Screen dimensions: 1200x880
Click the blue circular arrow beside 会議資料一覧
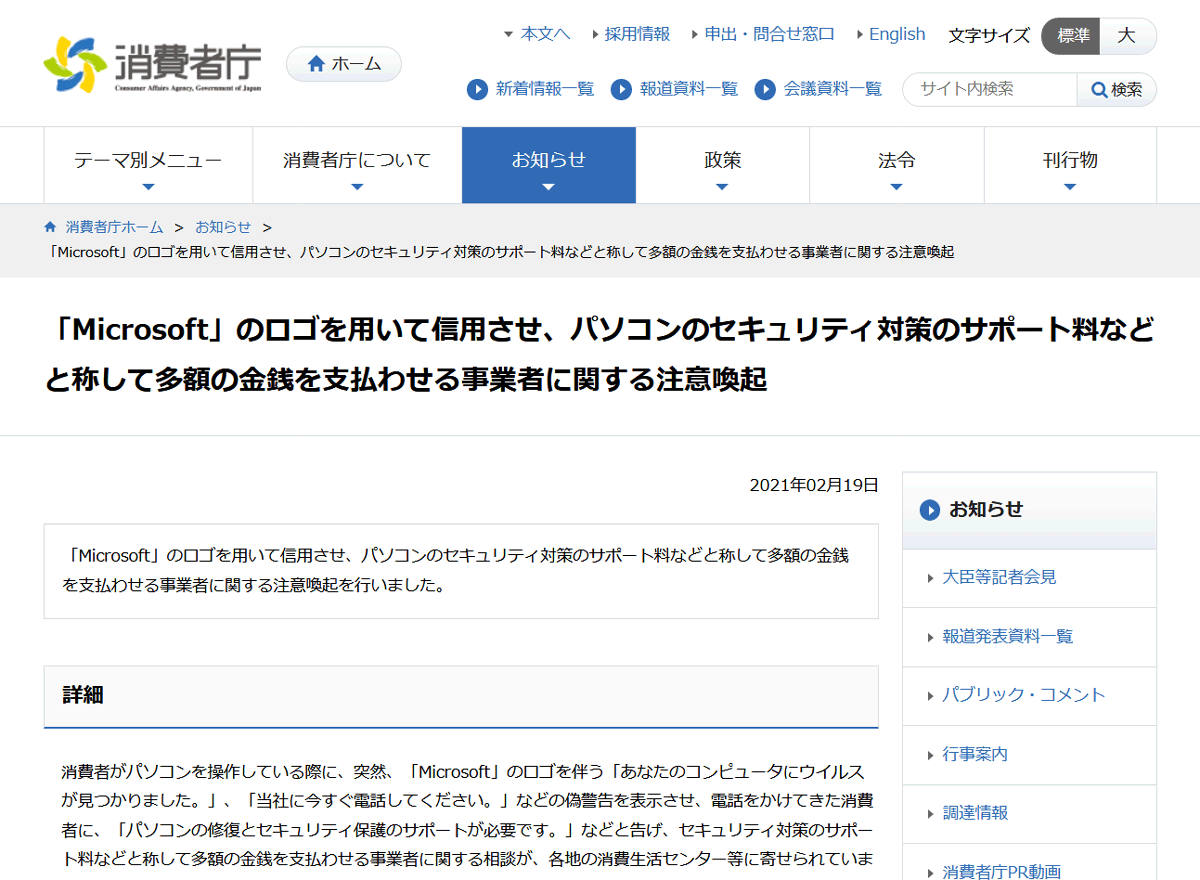click(766, 89)
